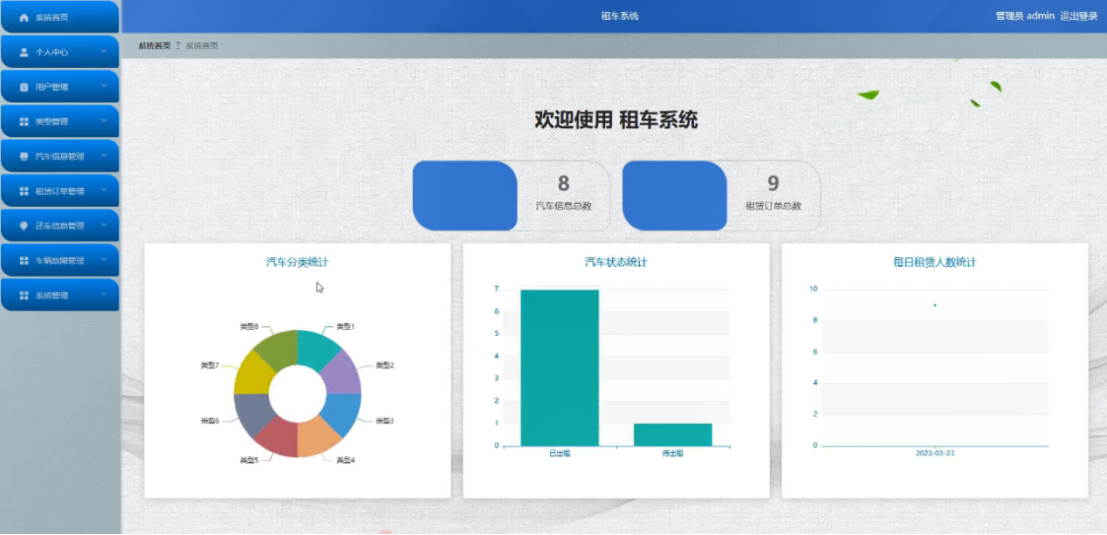
Task: Click the 类型5 chart label
Action: tap(249, 460)
